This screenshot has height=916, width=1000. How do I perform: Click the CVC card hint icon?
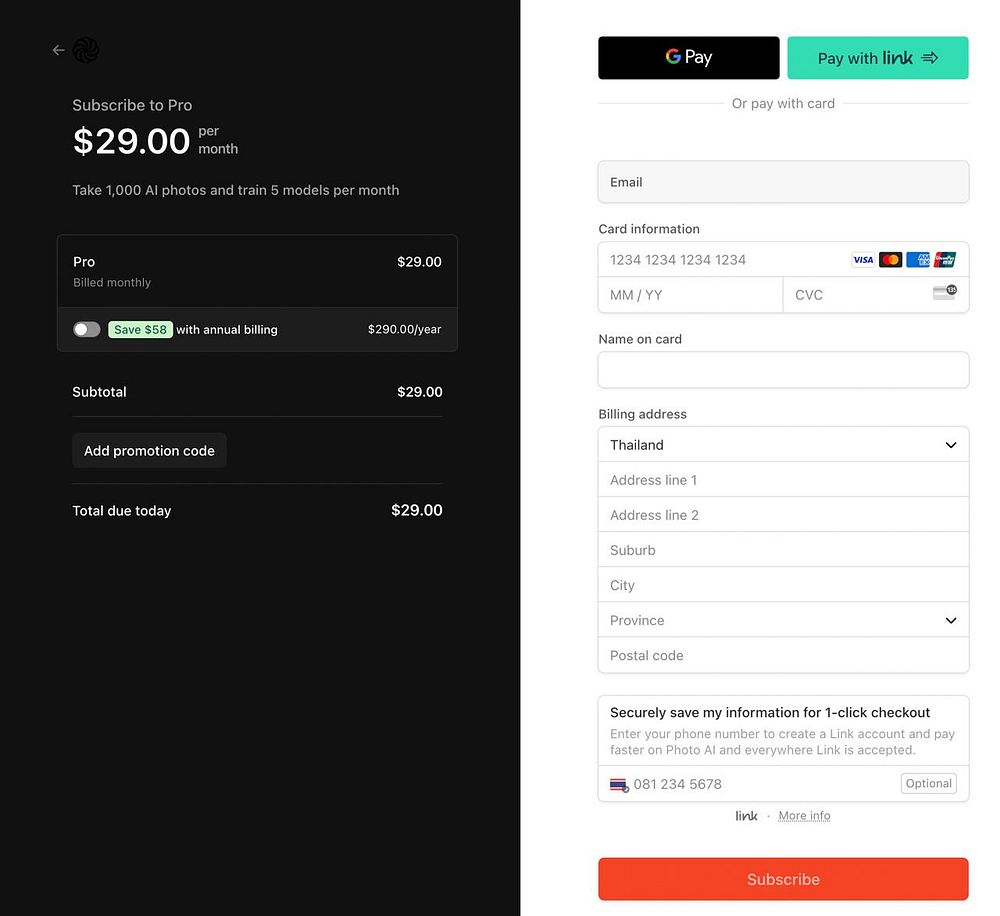[944, 293]
